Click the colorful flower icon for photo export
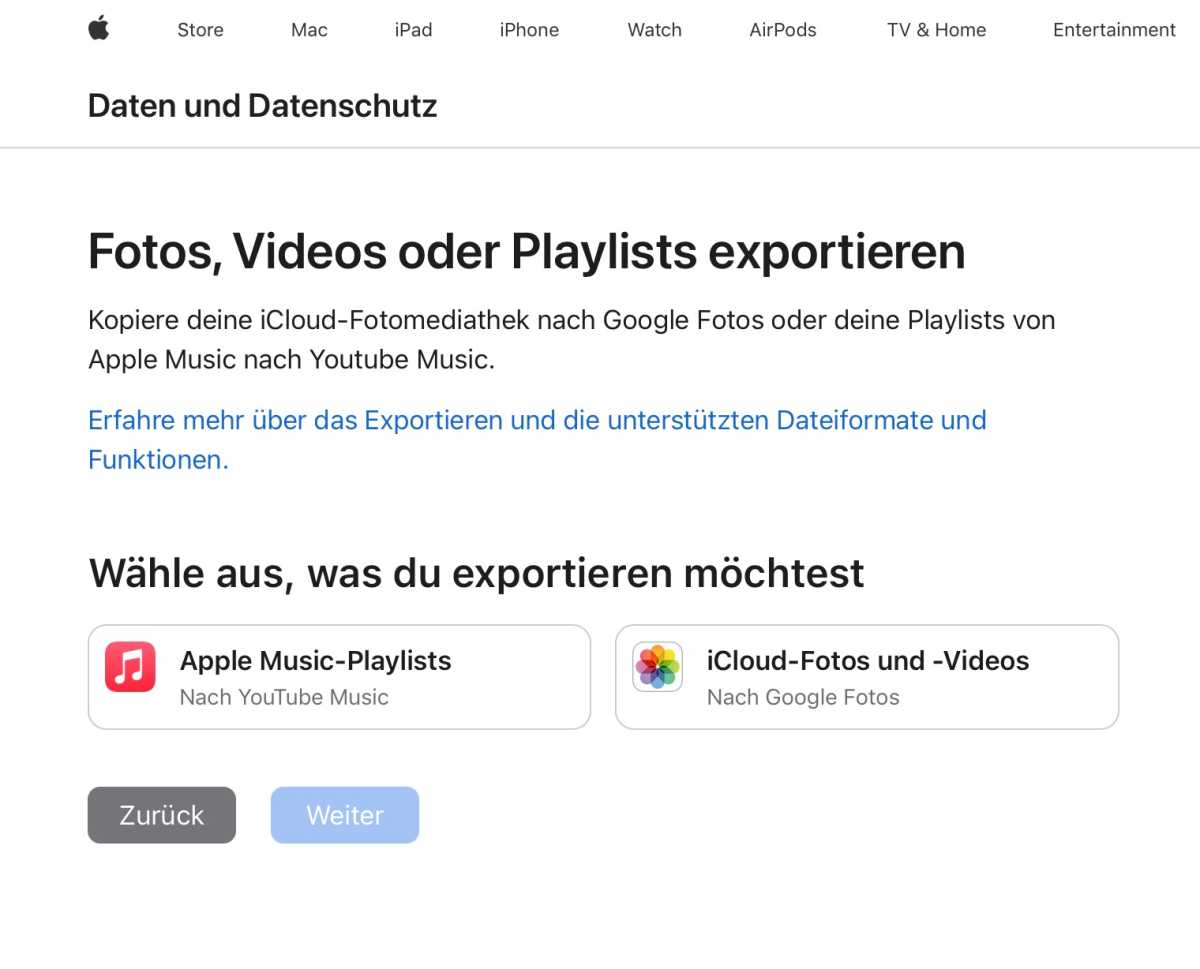Viewport: 1200px width, 969px height. tap(656, 666)
